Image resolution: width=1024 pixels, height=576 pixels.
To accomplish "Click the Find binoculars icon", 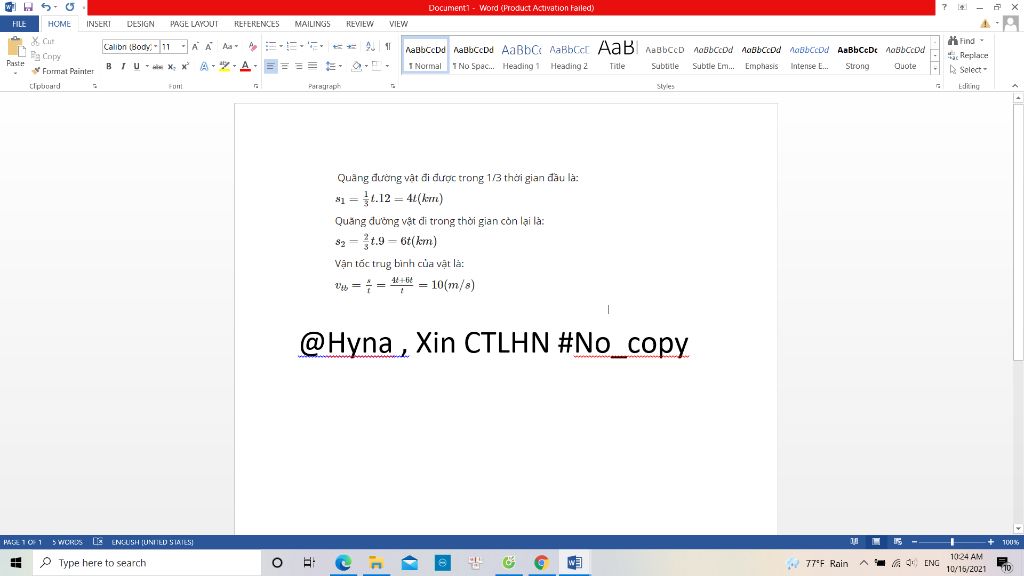I will 953,40.
